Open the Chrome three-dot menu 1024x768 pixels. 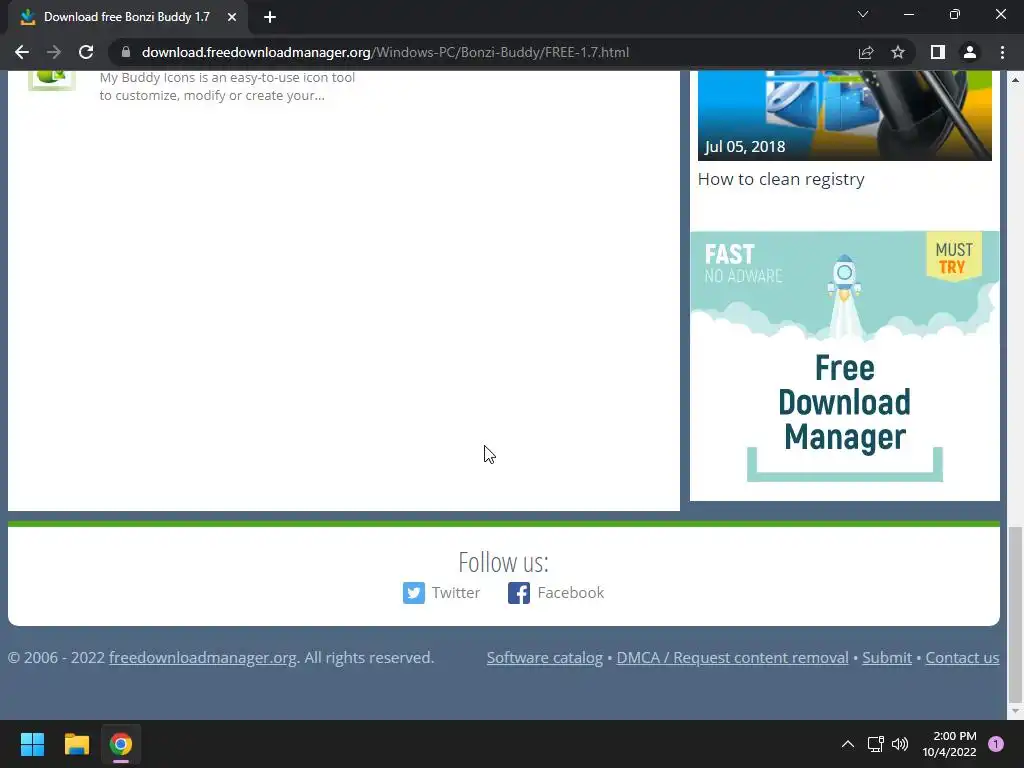click(1002, 52)
